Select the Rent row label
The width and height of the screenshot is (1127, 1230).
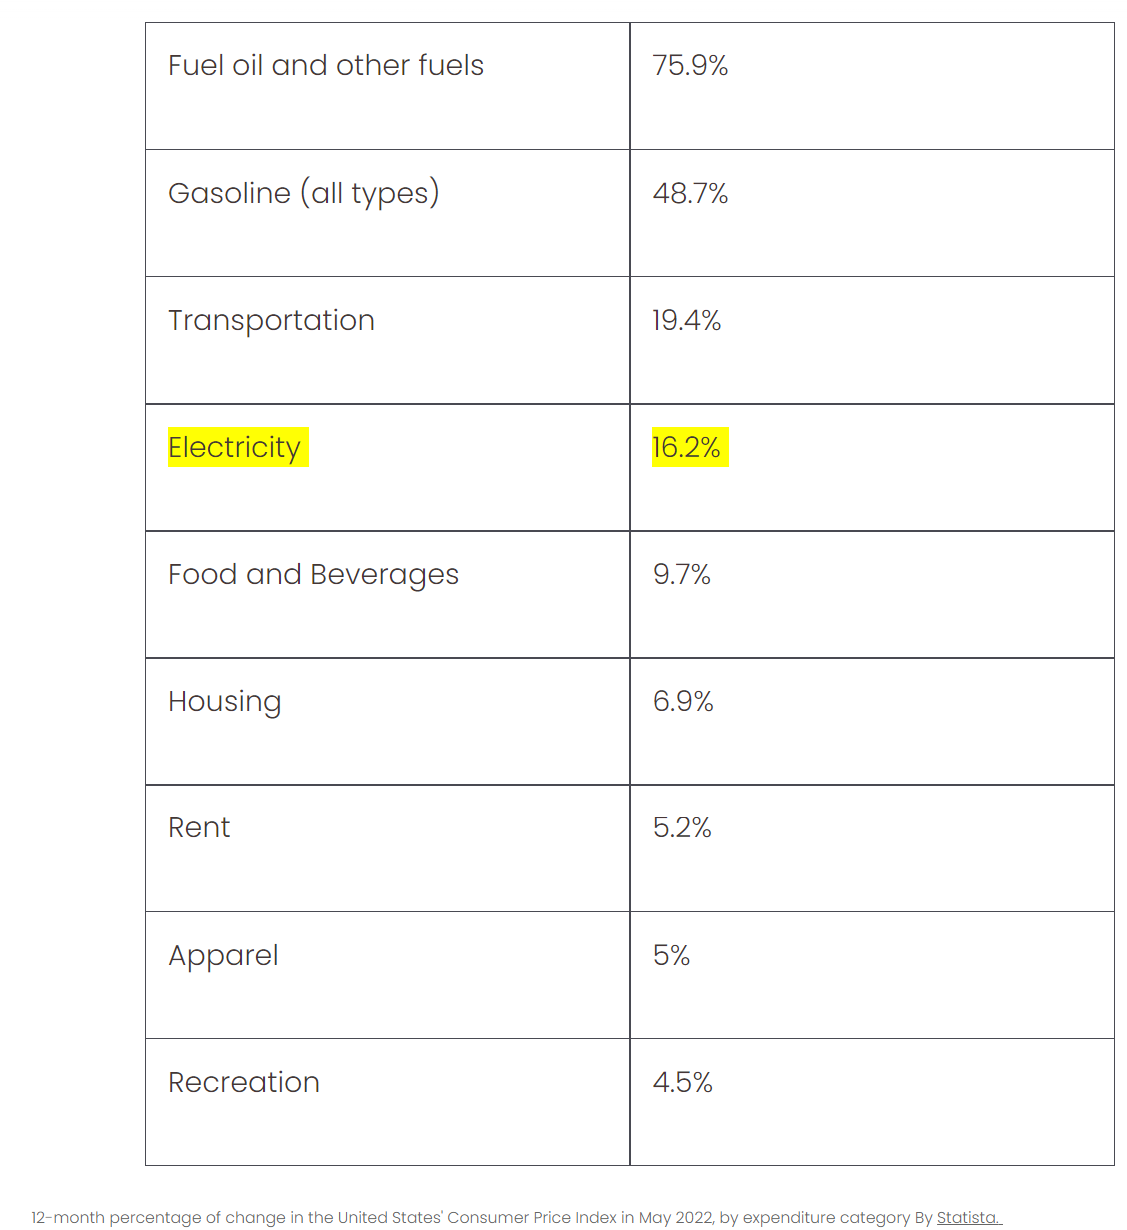pos(199,828)
